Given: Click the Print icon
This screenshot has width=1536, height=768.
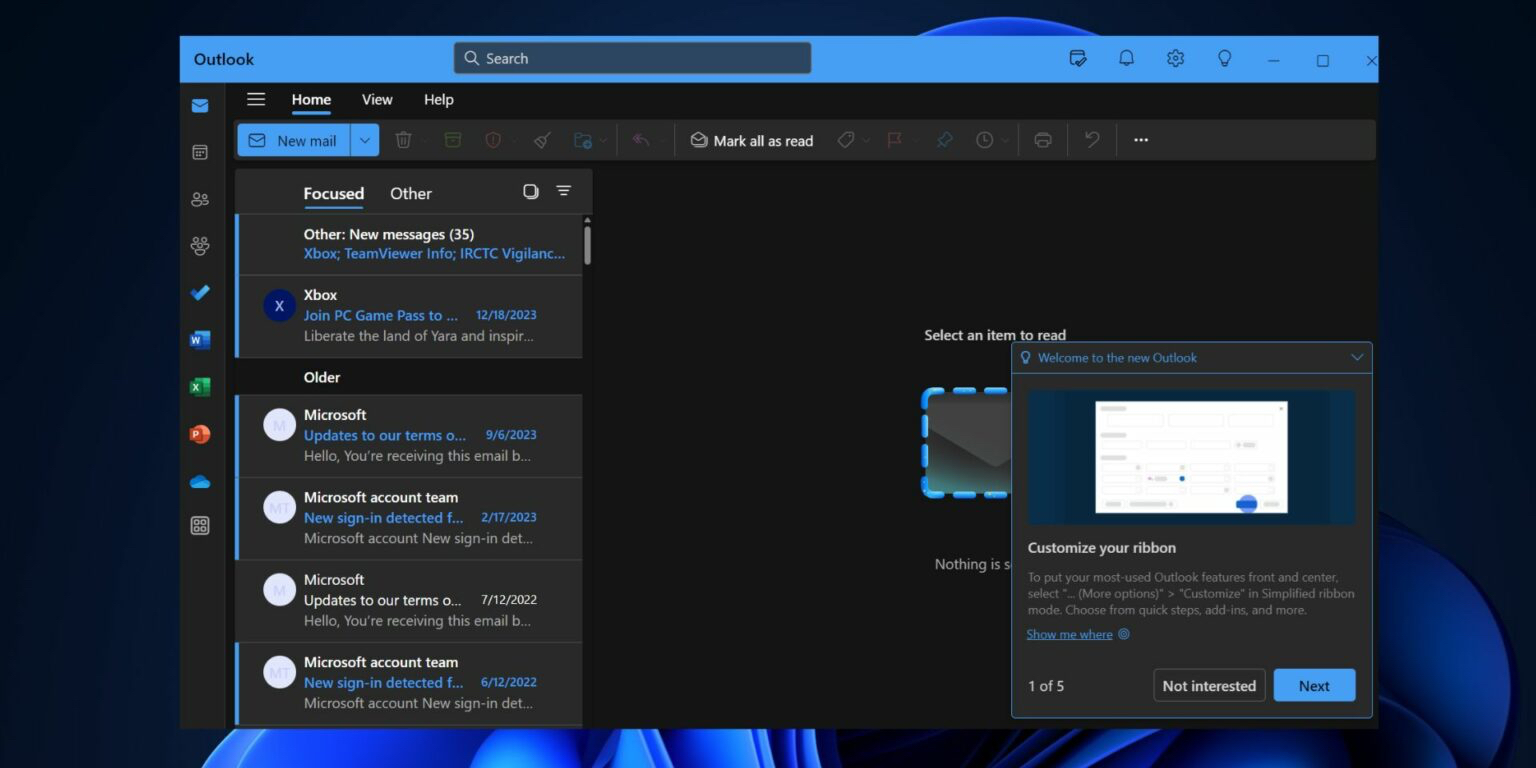Looking at the screenshot, I should [x=1043, y=141].
